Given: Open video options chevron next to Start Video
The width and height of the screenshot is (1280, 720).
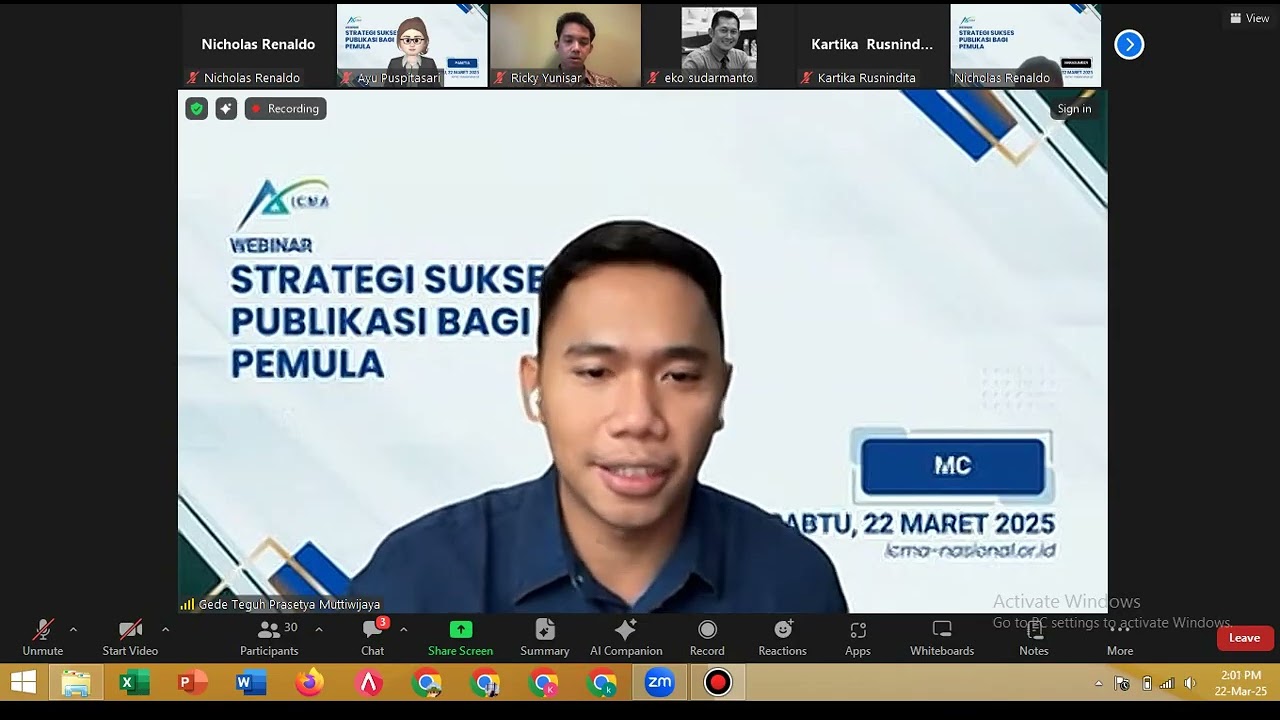Looking at the screenshot, I should [165, 630].
